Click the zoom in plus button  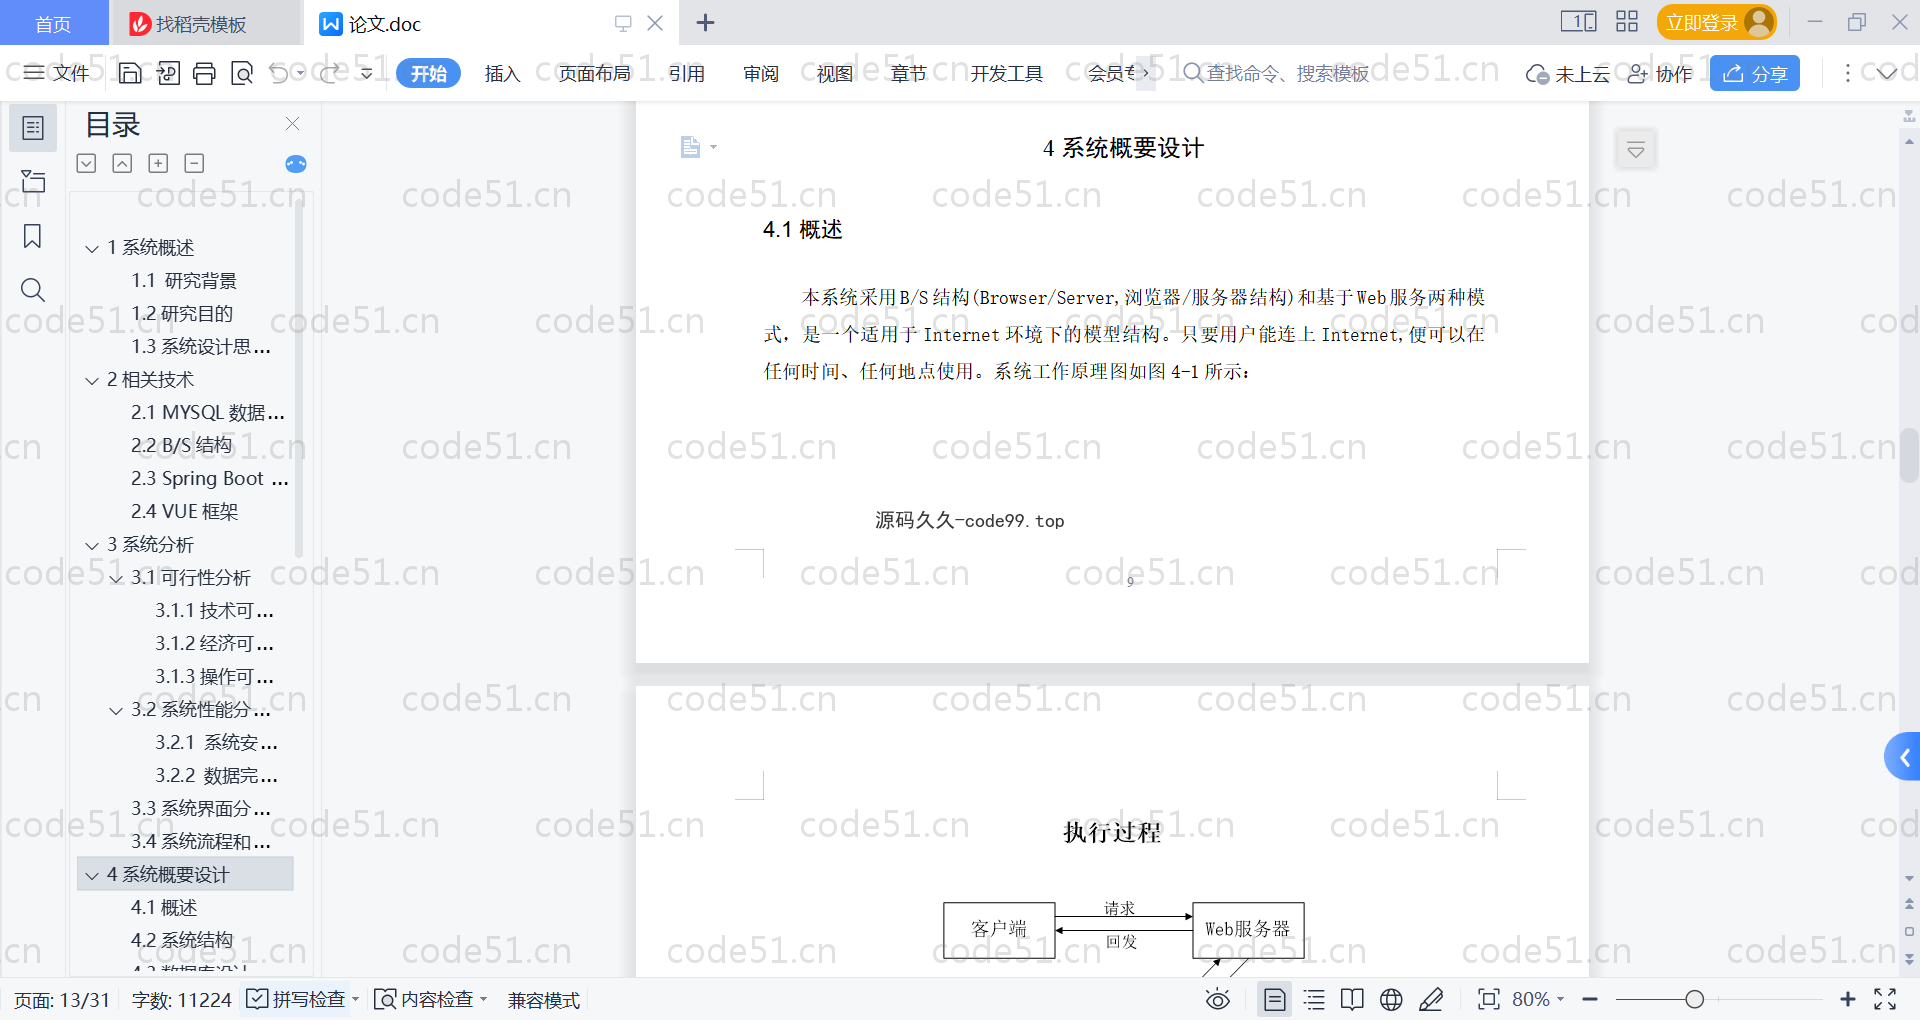(1848, 999)
